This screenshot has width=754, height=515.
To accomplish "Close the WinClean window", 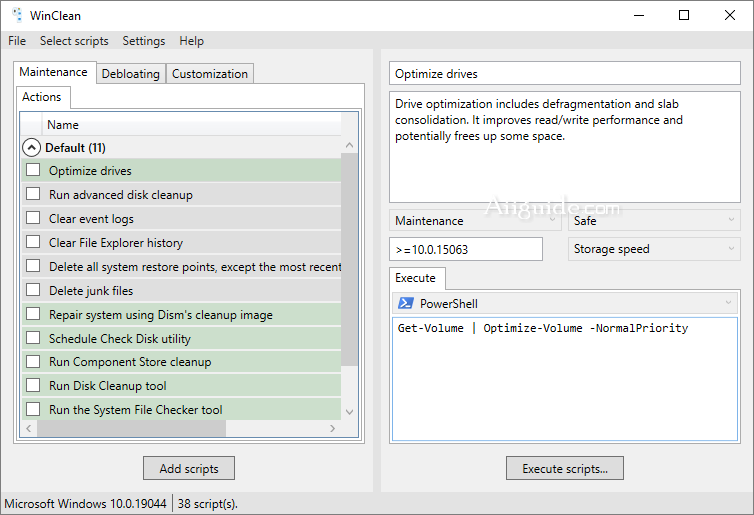I will click(729, 15).
